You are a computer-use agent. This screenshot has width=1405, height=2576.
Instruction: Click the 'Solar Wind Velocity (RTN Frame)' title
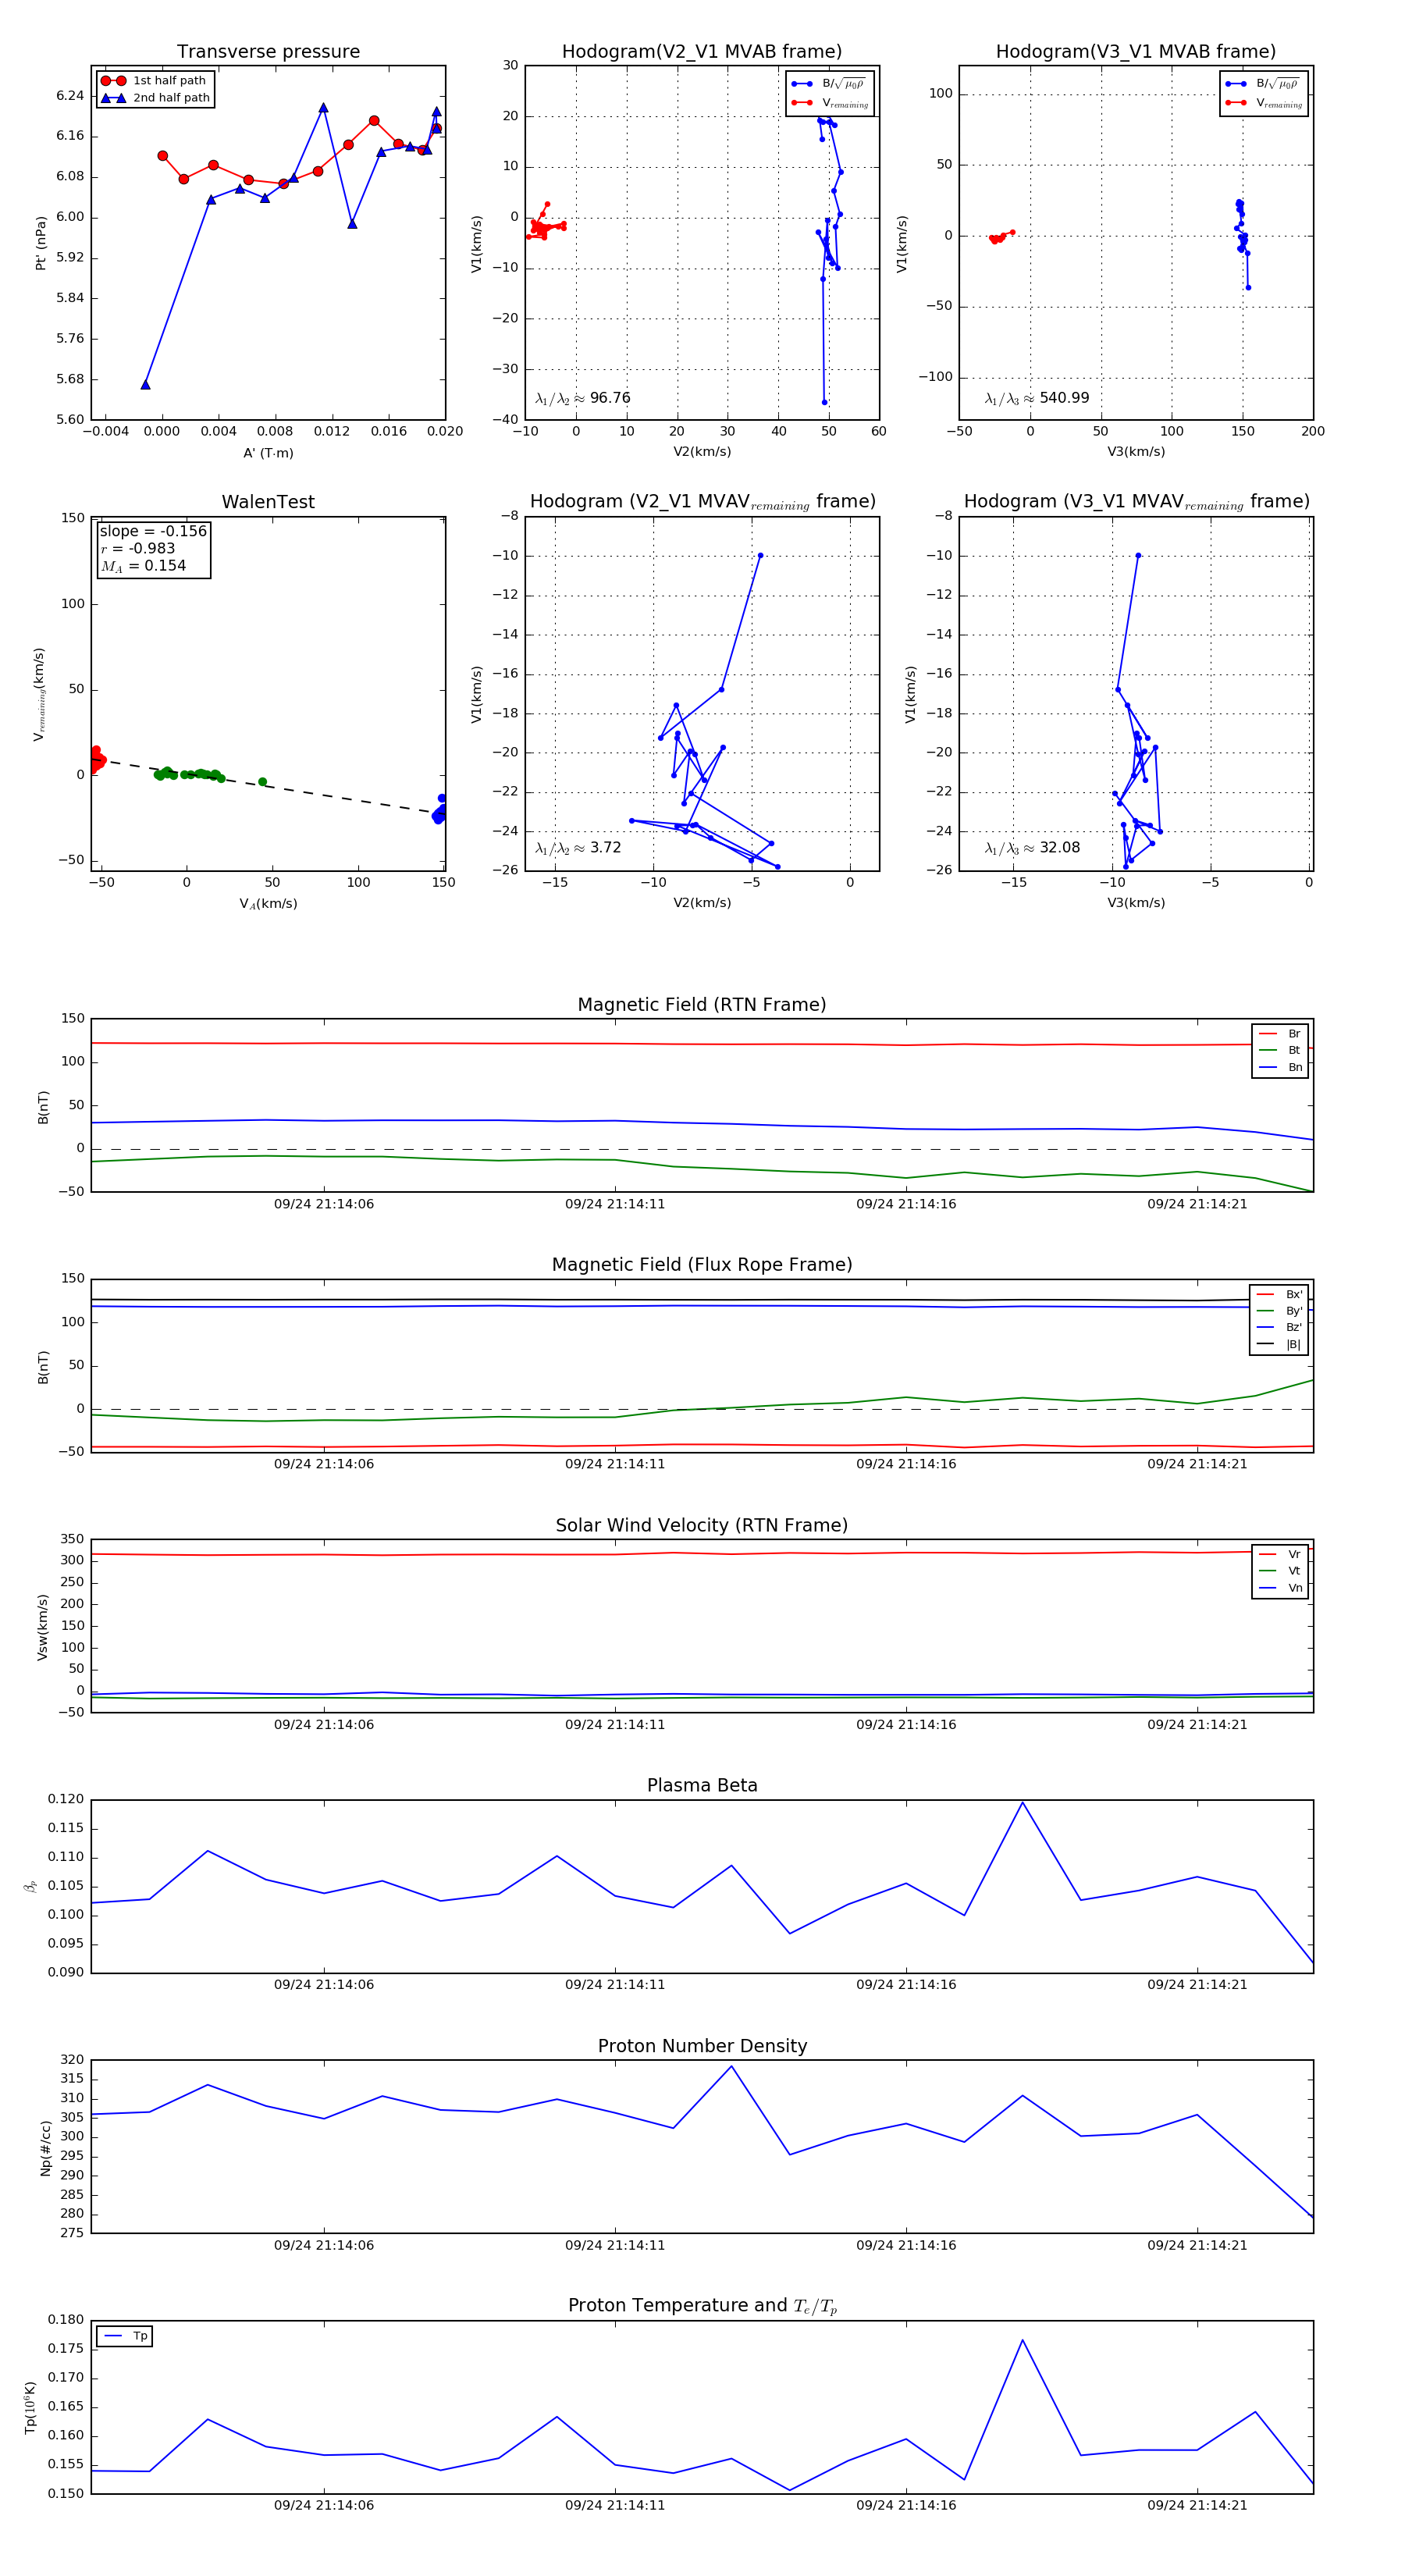pos(702,1525)
